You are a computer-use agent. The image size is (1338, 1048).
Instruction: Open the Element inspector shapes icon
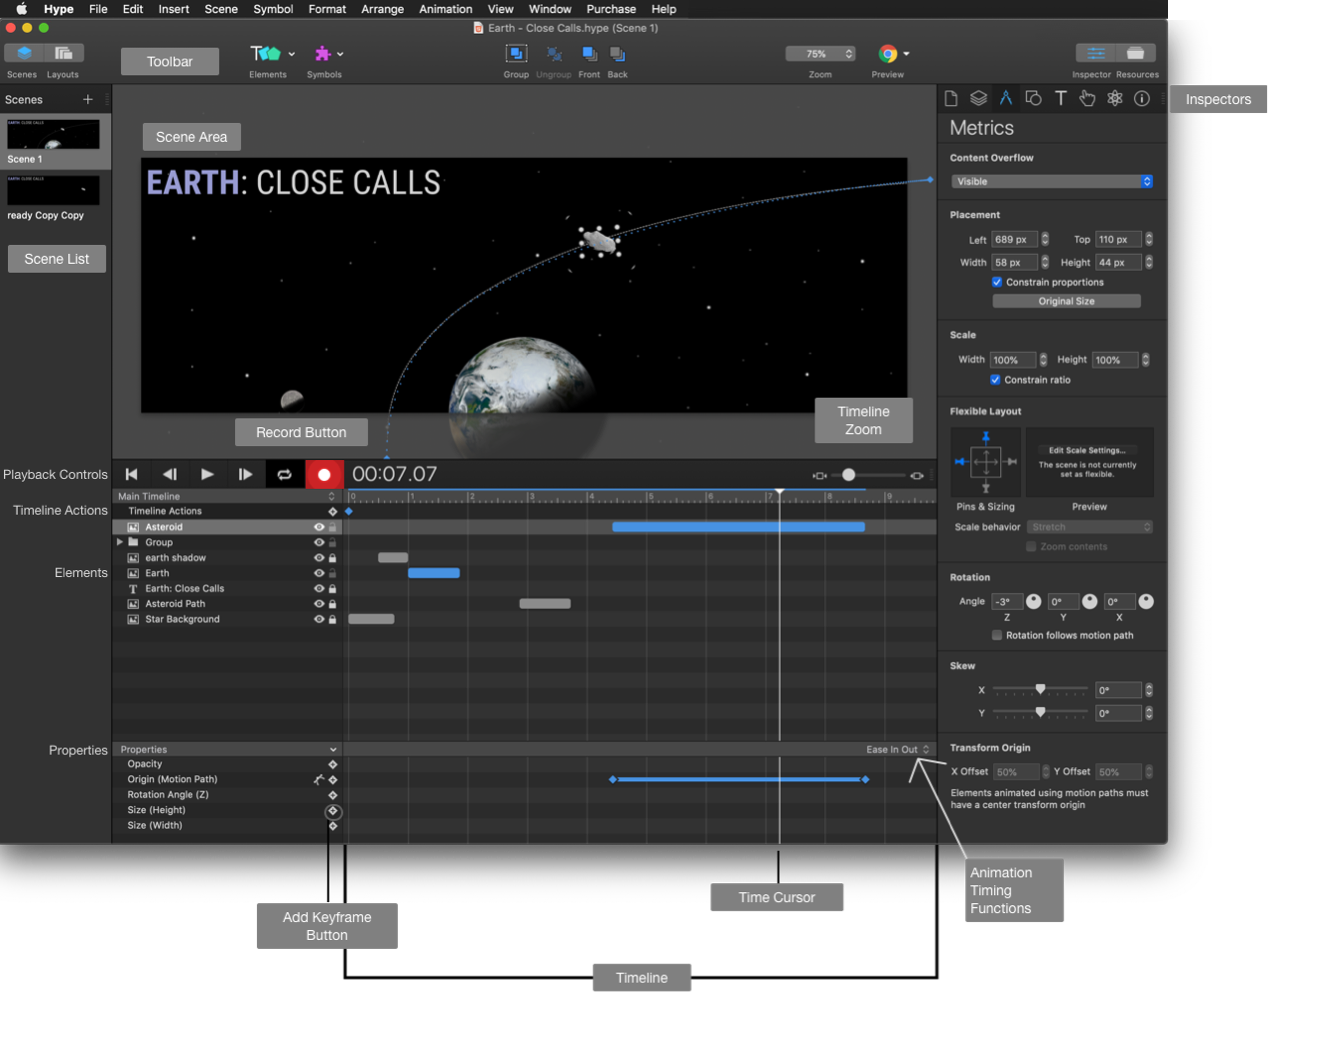pyautogui.click(x=1033, y=98)
